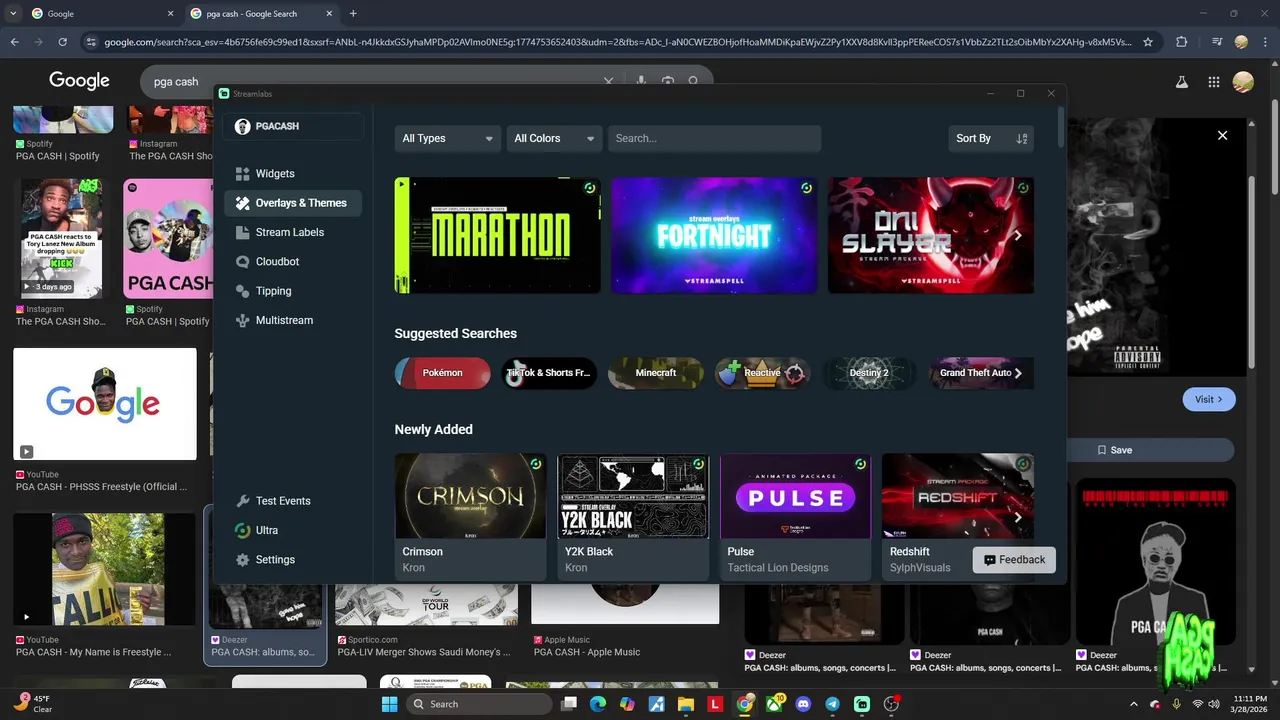This screenshot has width=1280, height=720.
Task: Open Google Search Labs flask icon
Action: [x=1181, y=82]
